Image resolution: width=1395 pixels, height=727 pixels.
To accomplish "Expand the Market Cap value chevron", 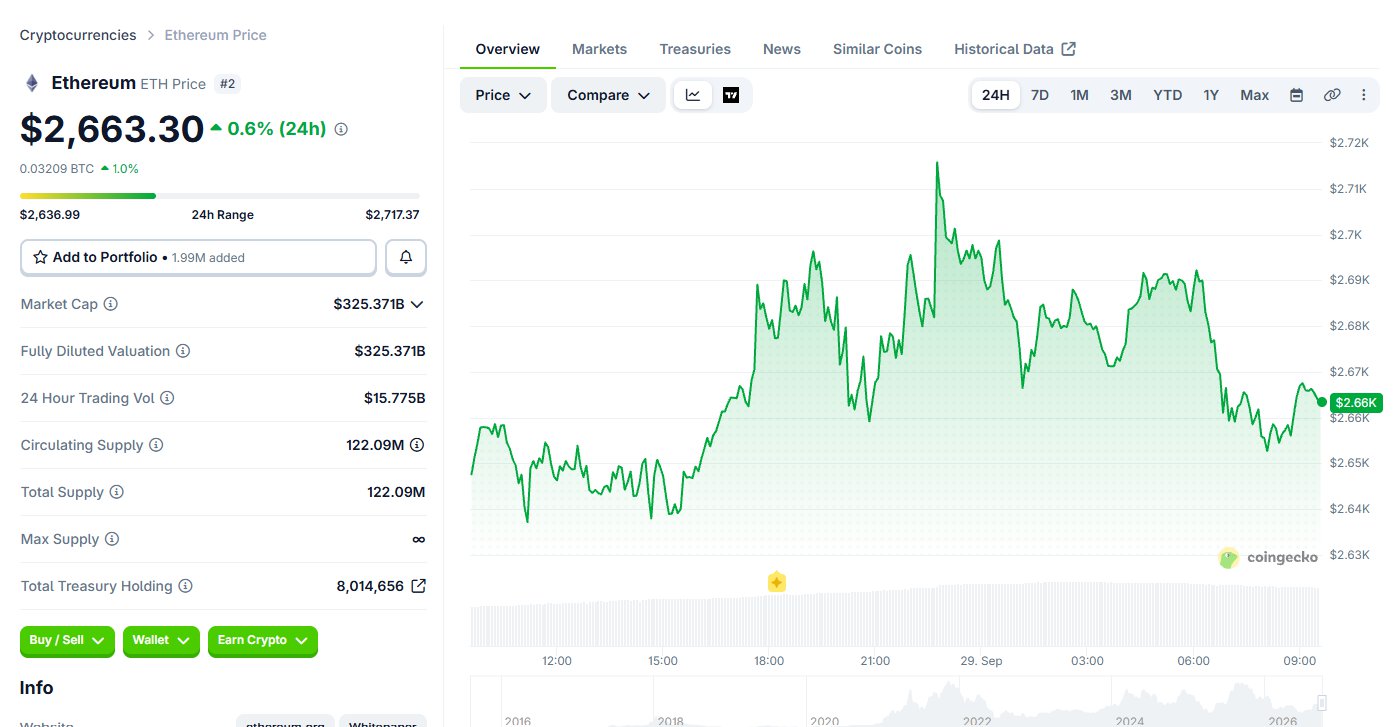I will (x=417, y=304).
